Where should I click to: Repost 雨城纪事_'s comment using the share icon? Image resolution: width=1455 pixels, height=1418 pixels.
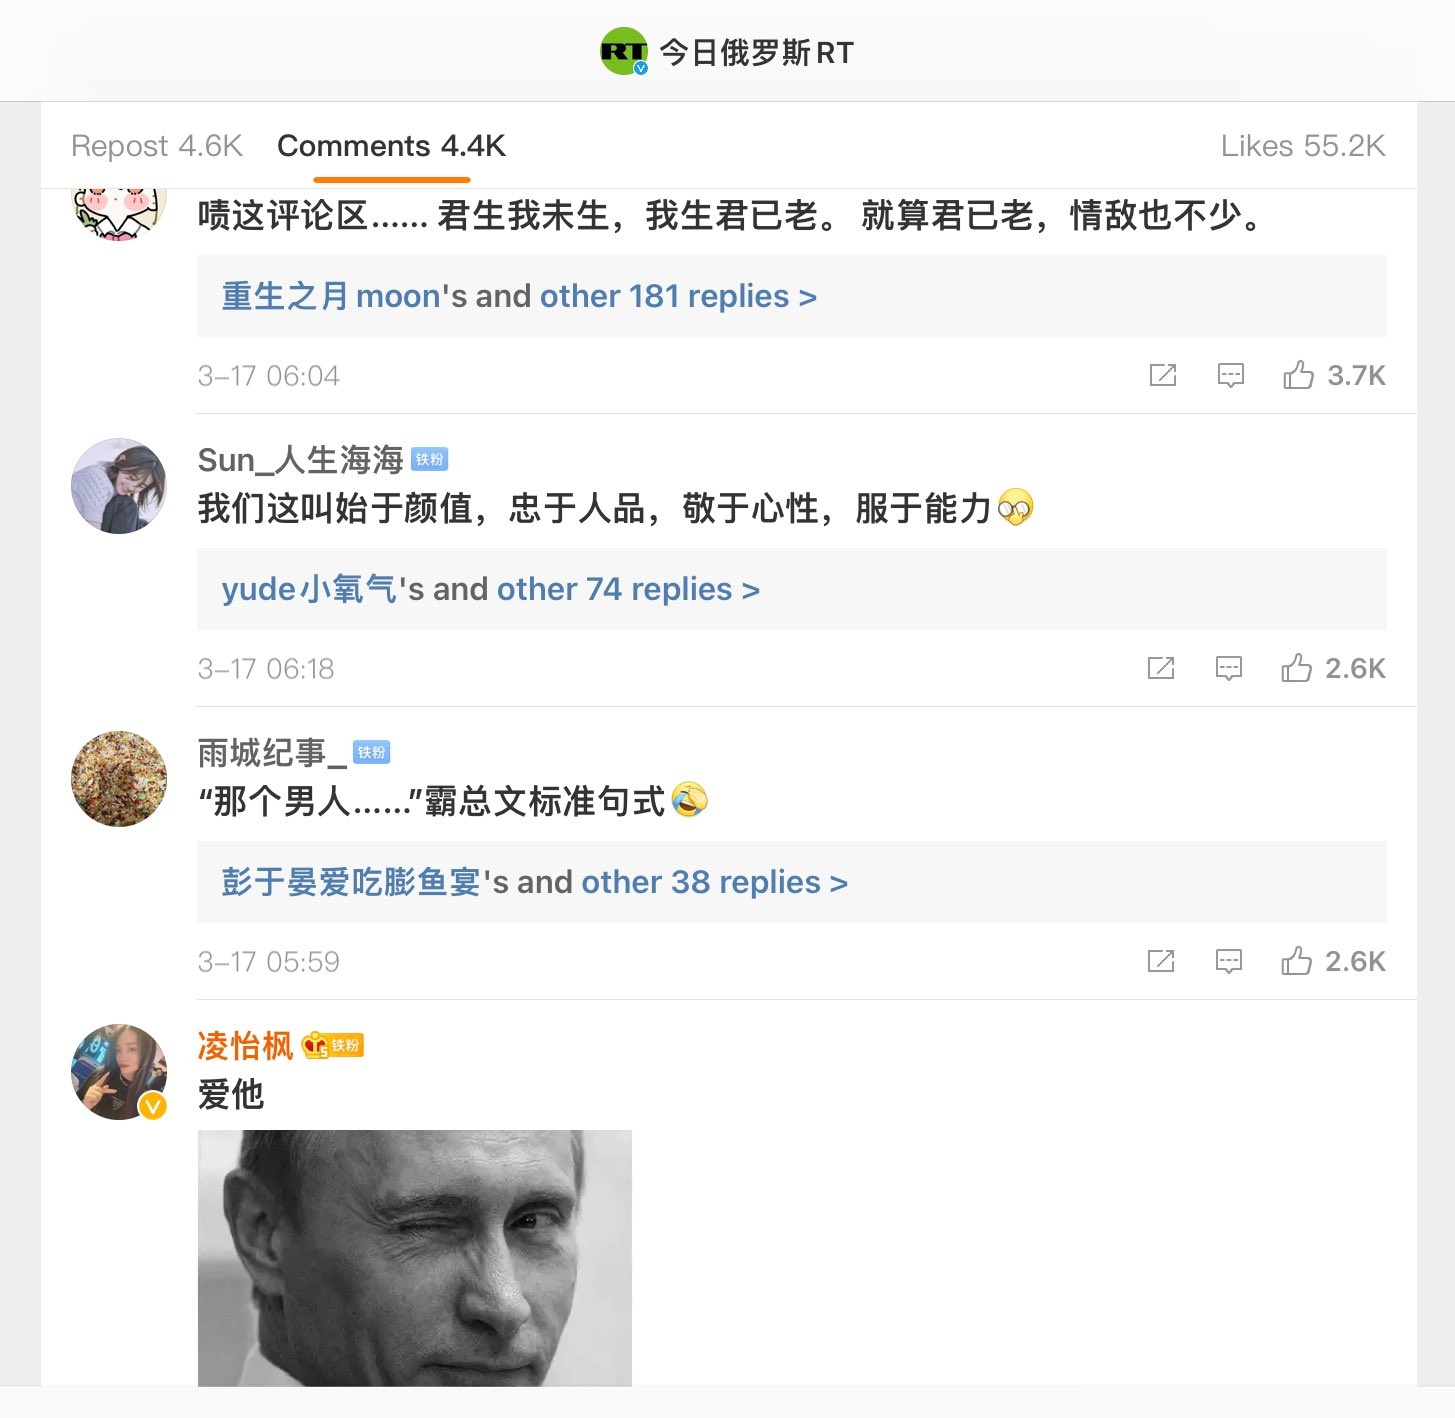pyautogui.click(x=1161, y=961)
